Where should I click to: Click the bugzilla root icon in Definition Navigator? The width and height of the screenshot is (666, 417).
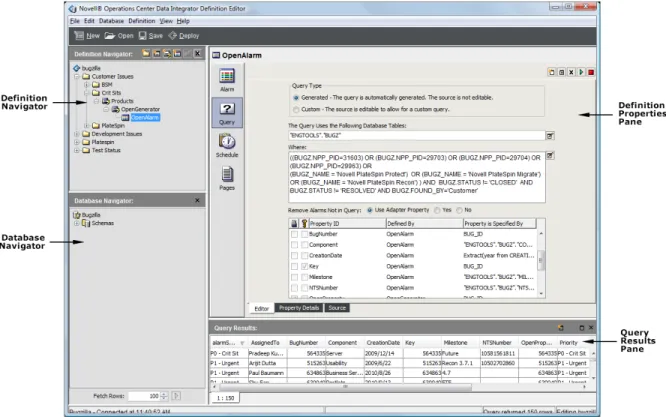tap(76, 68)
